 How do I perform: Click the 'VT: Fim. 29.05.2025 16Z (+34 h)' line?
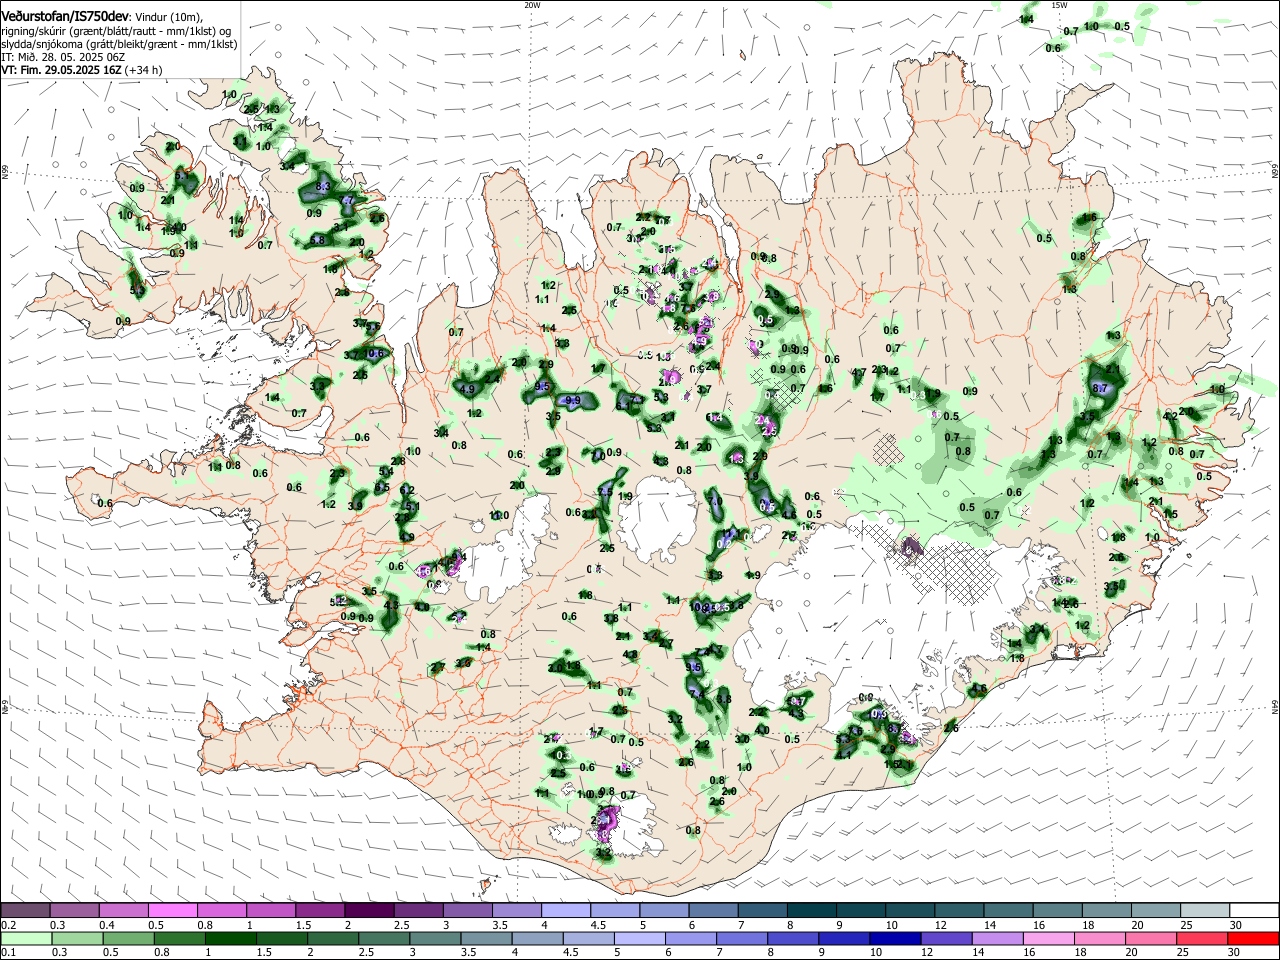point(82,71)
